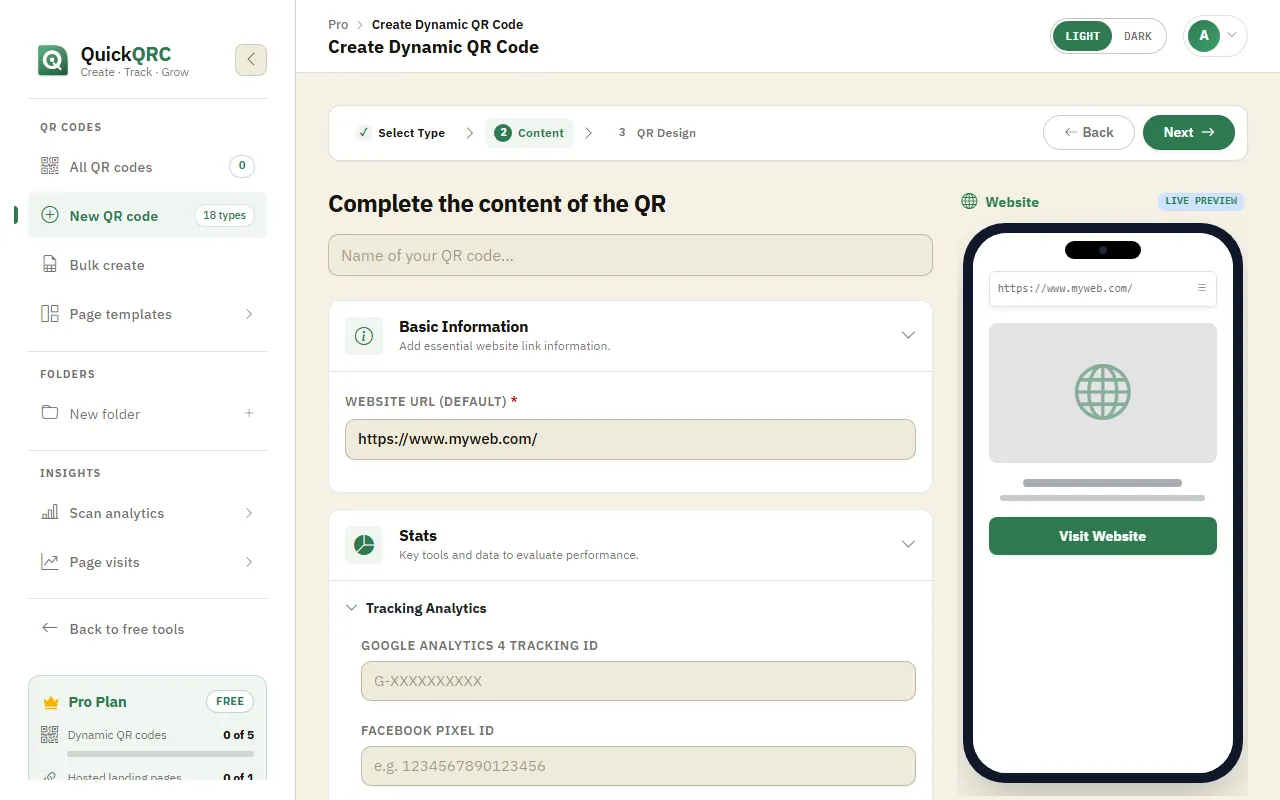Click the Website URL input field
1280x800 pixels.
pos(630,439)
